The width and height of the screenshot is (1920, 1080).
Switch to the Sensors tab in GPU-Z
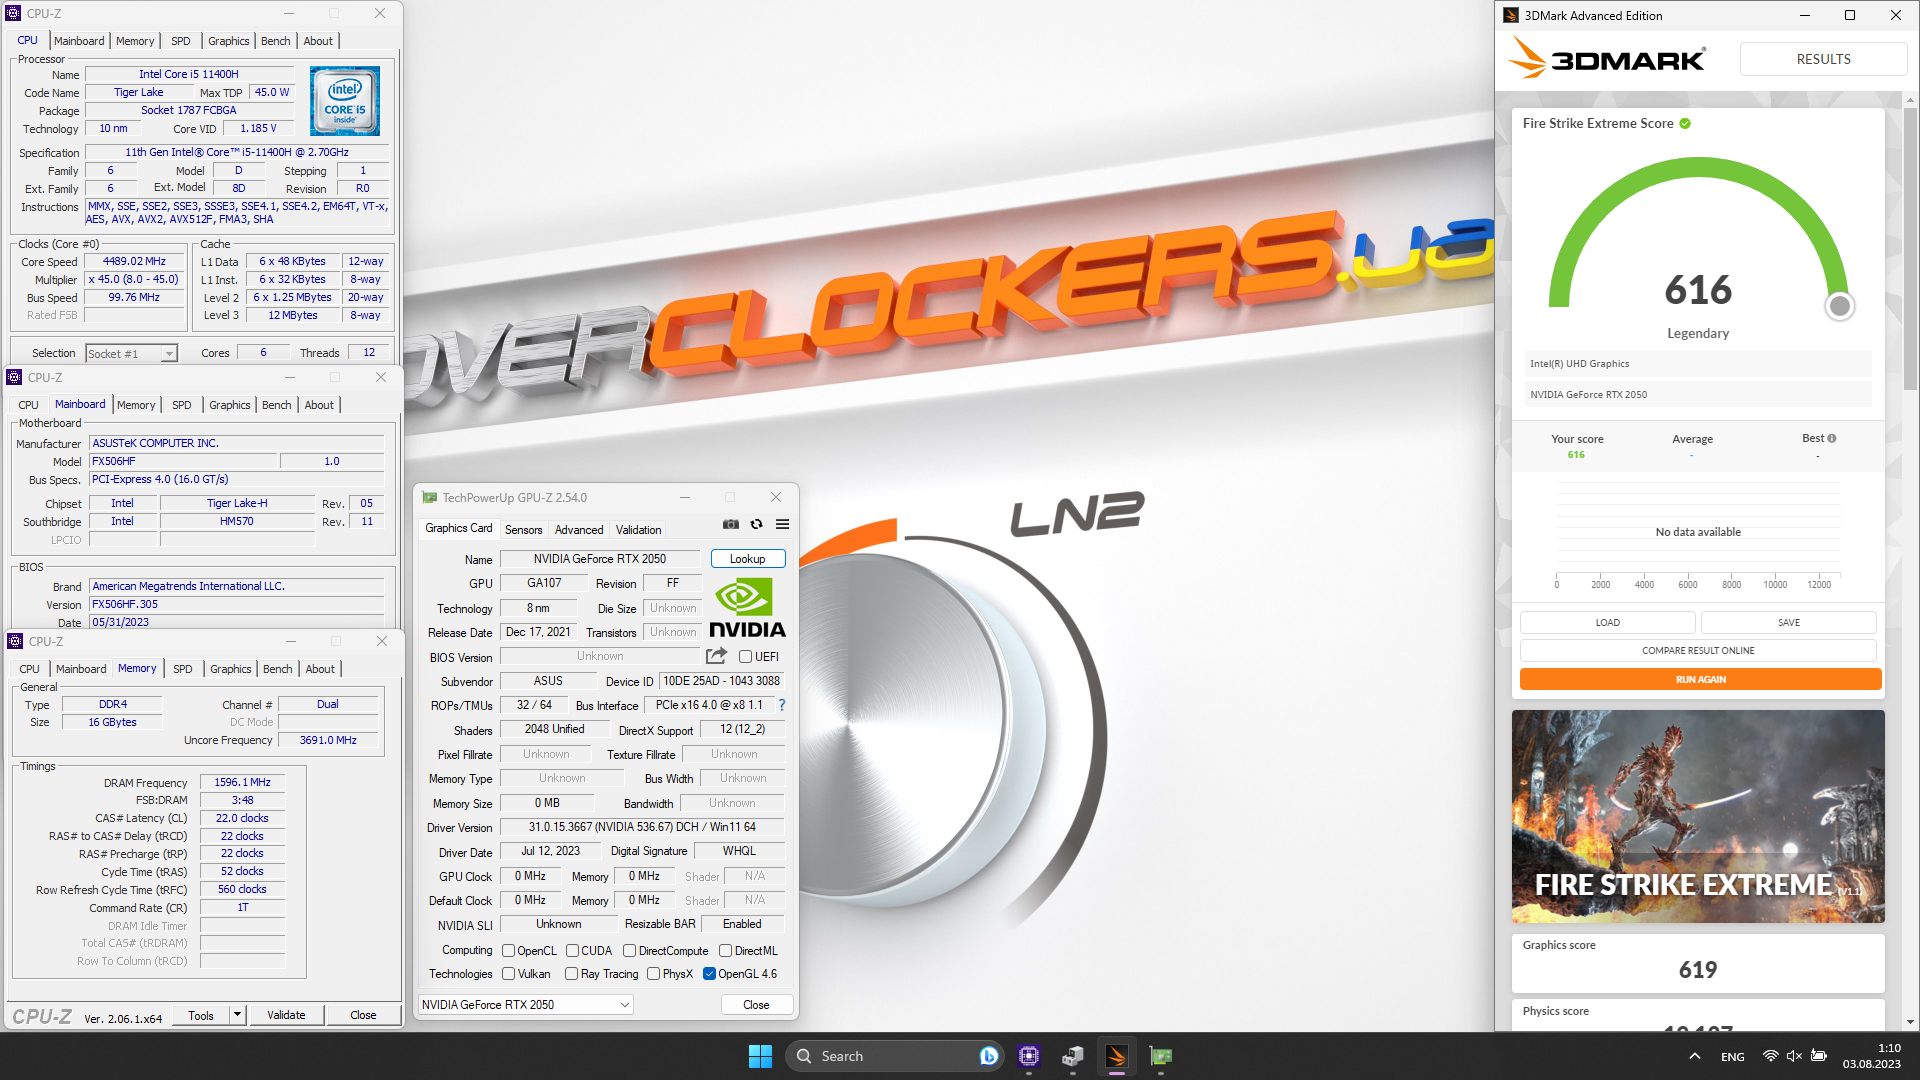pyautogui.click(x=523, y=530)
